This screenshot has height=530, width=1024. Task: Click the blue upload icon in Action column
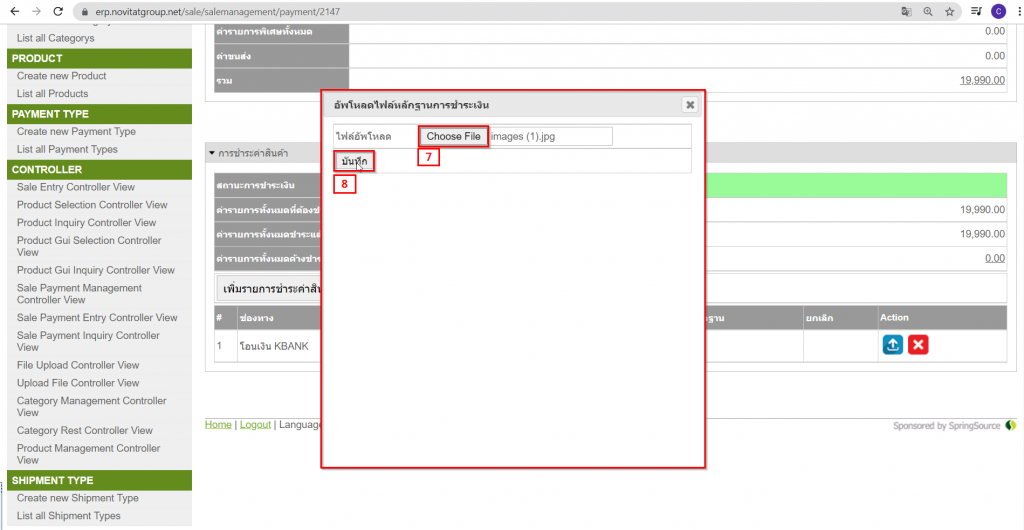click(892, 344)
